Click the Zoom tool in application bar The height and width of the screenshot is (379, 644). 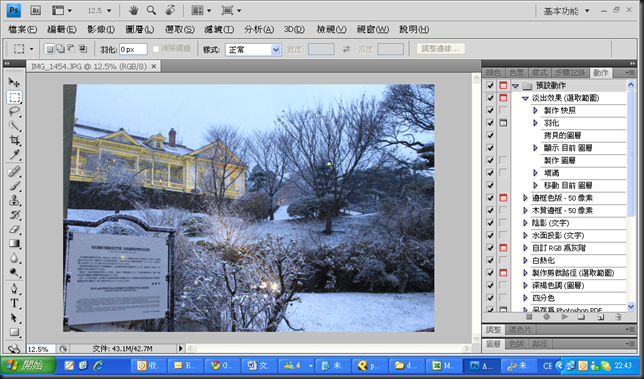(151, 10)
